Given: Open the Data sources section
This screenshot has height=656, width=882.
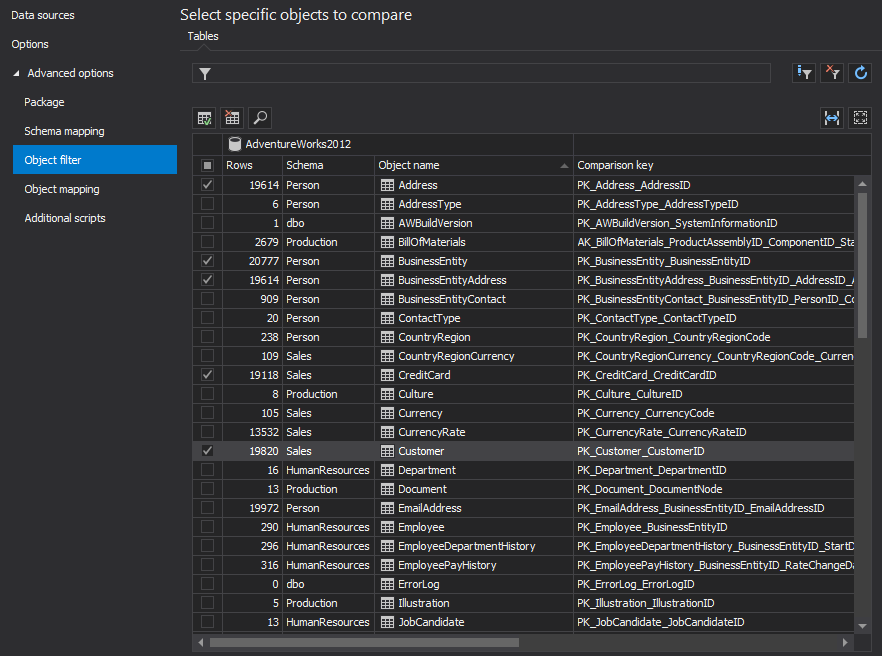Looking at the screenshot, I should click(x=43, y=15).
